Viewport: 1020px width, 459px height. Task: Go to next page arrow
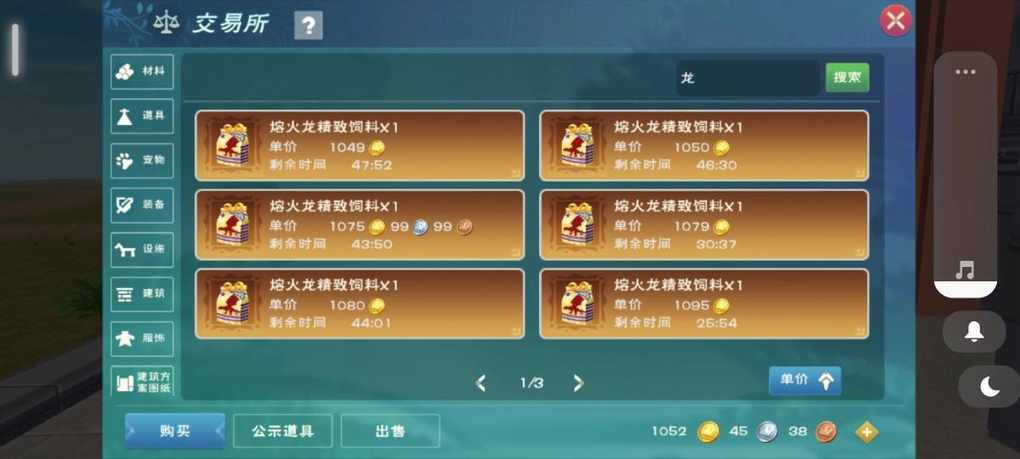coord(578,383)
